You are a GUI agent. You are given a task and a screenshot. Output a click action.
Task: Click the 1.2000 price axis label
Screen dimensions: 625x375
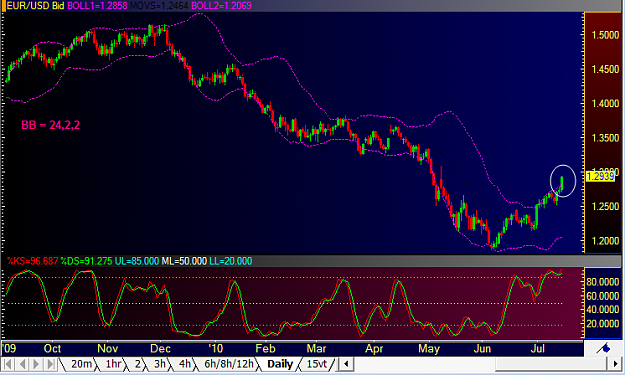[605, 241]
